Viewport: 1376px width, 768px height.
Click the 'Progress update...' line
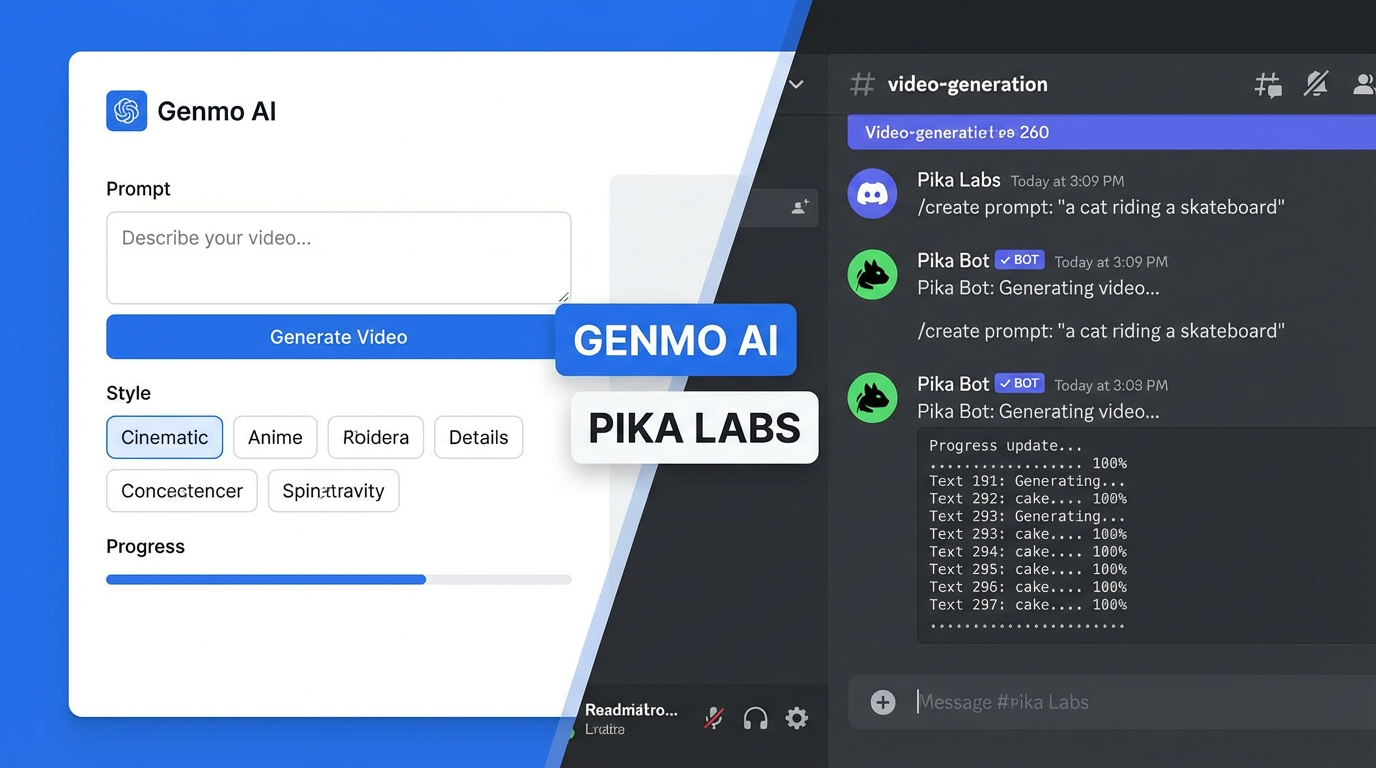1006,446
